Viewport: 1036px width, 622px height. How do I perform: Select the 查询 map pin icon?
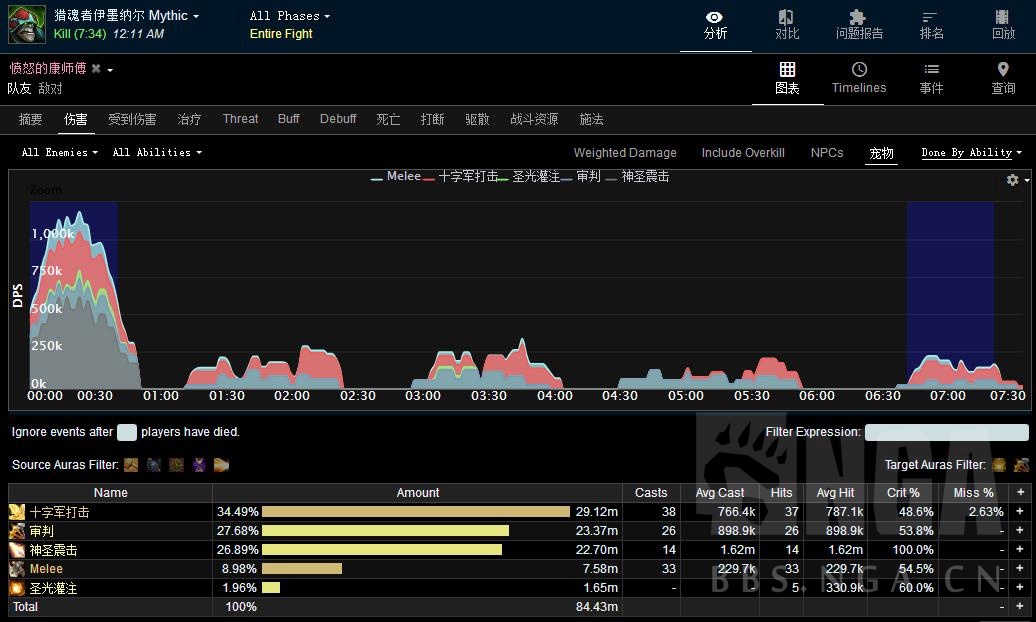click(x=1003, y=69)
